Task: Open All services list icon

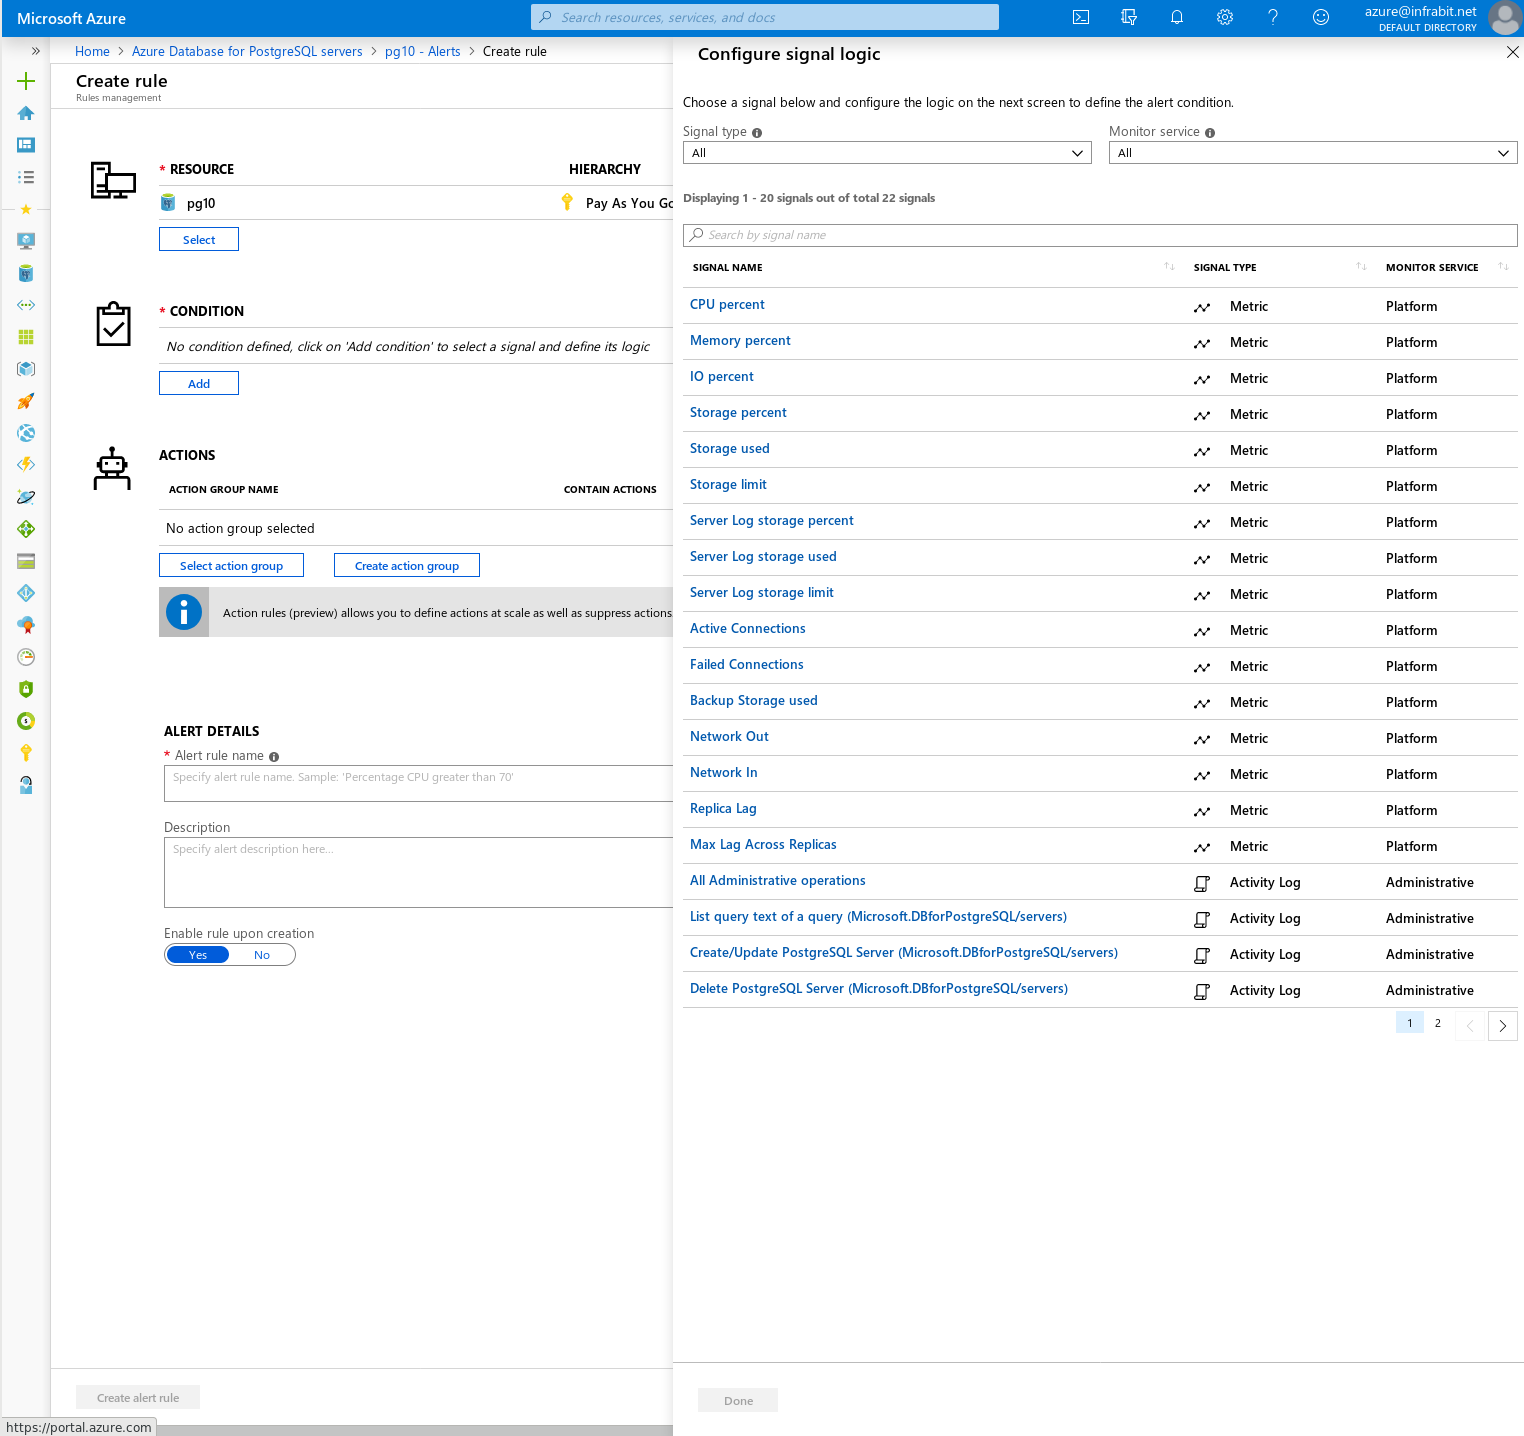Action: click(x=26, y=177)
